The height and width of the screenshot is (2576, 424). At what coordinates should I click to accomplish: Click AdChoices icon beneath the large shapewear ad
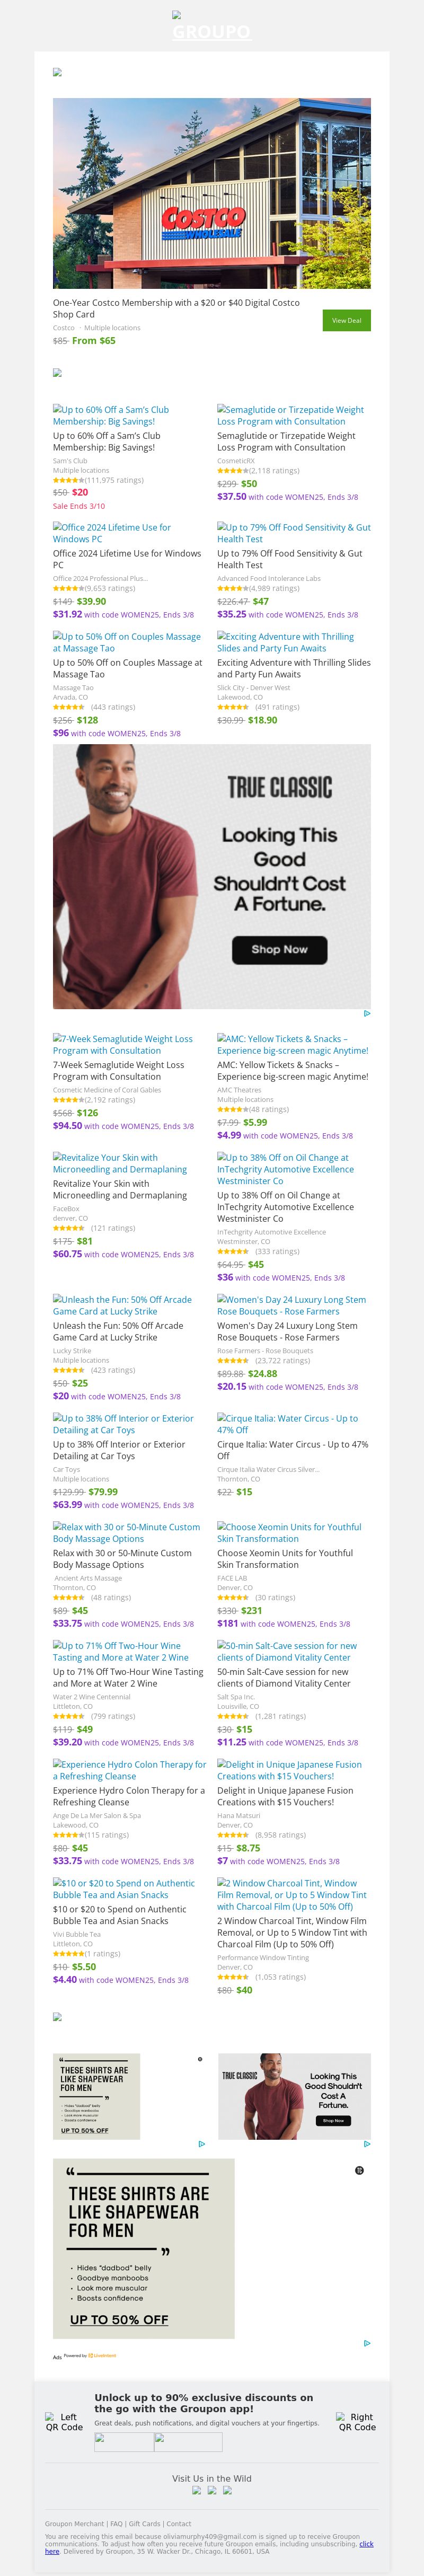pos(367,2343)
